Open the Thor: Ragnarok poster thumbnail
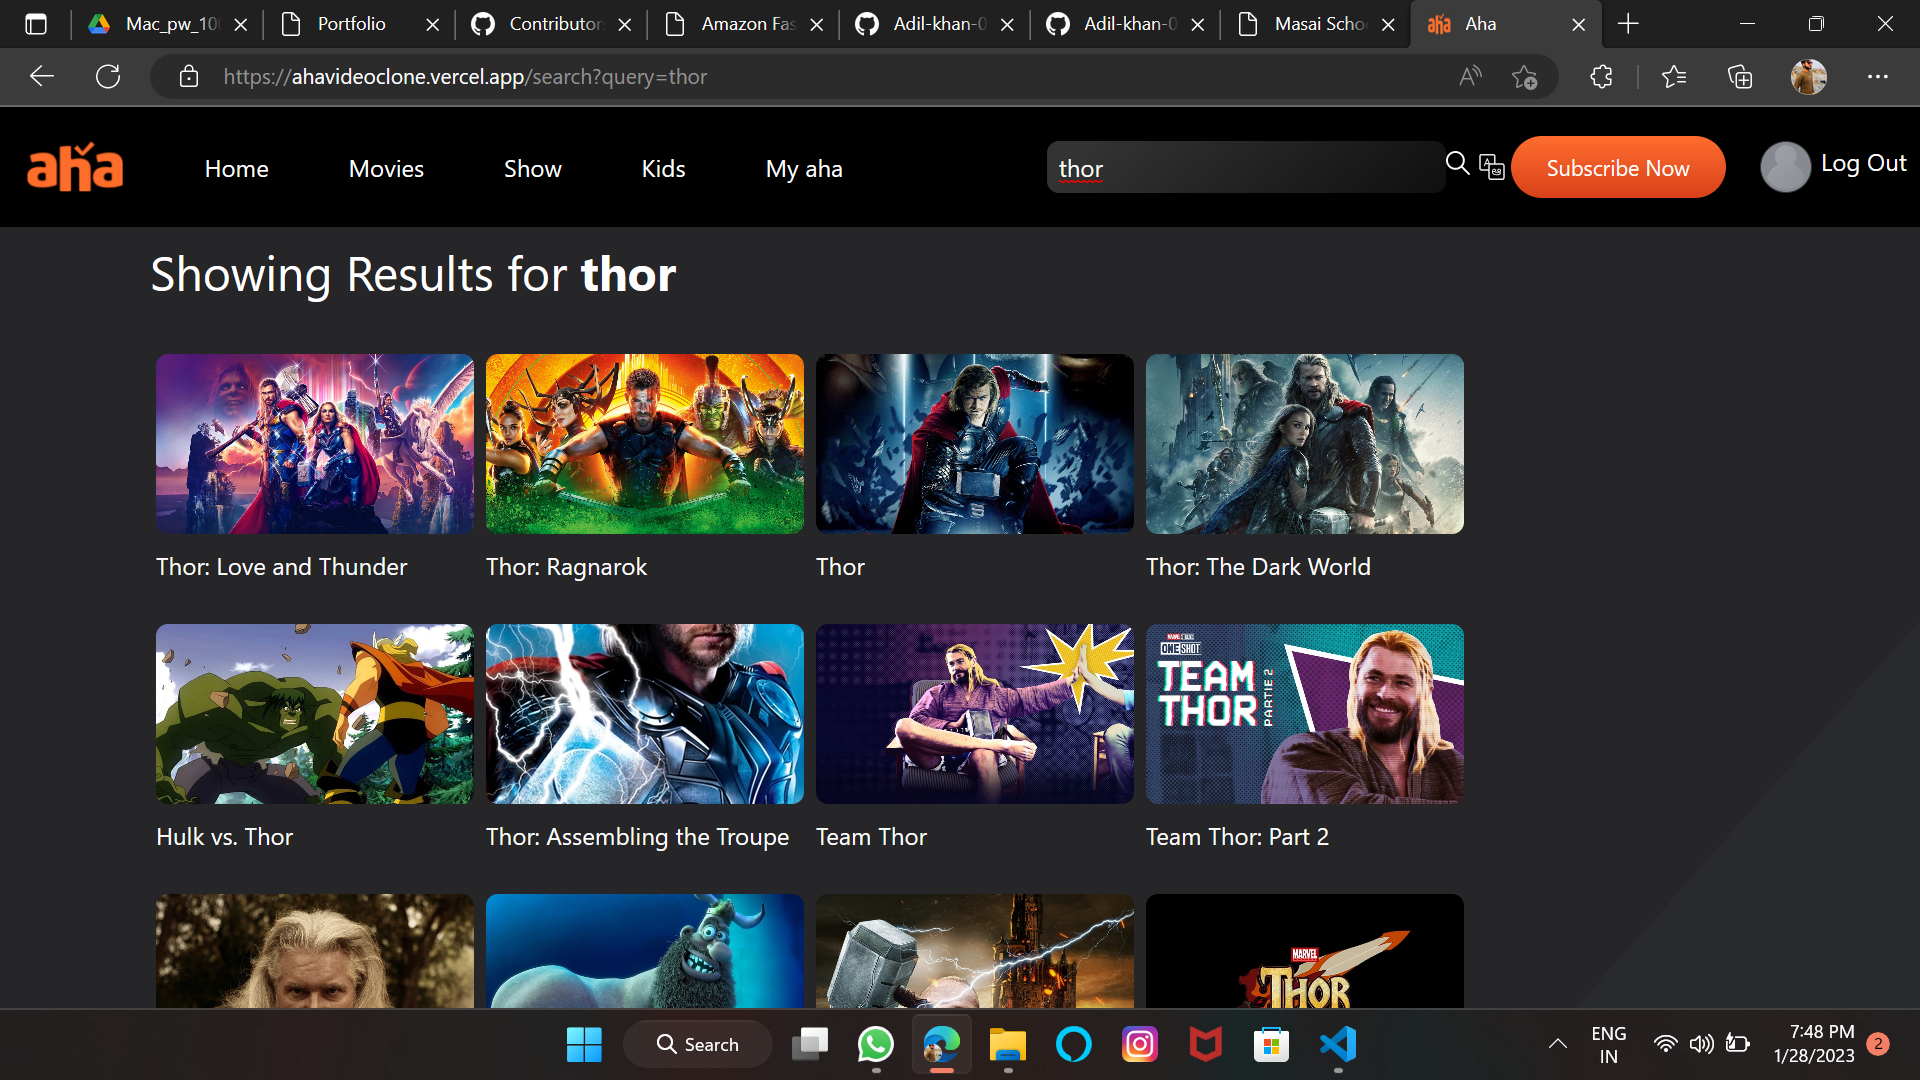 pos(644,443)
